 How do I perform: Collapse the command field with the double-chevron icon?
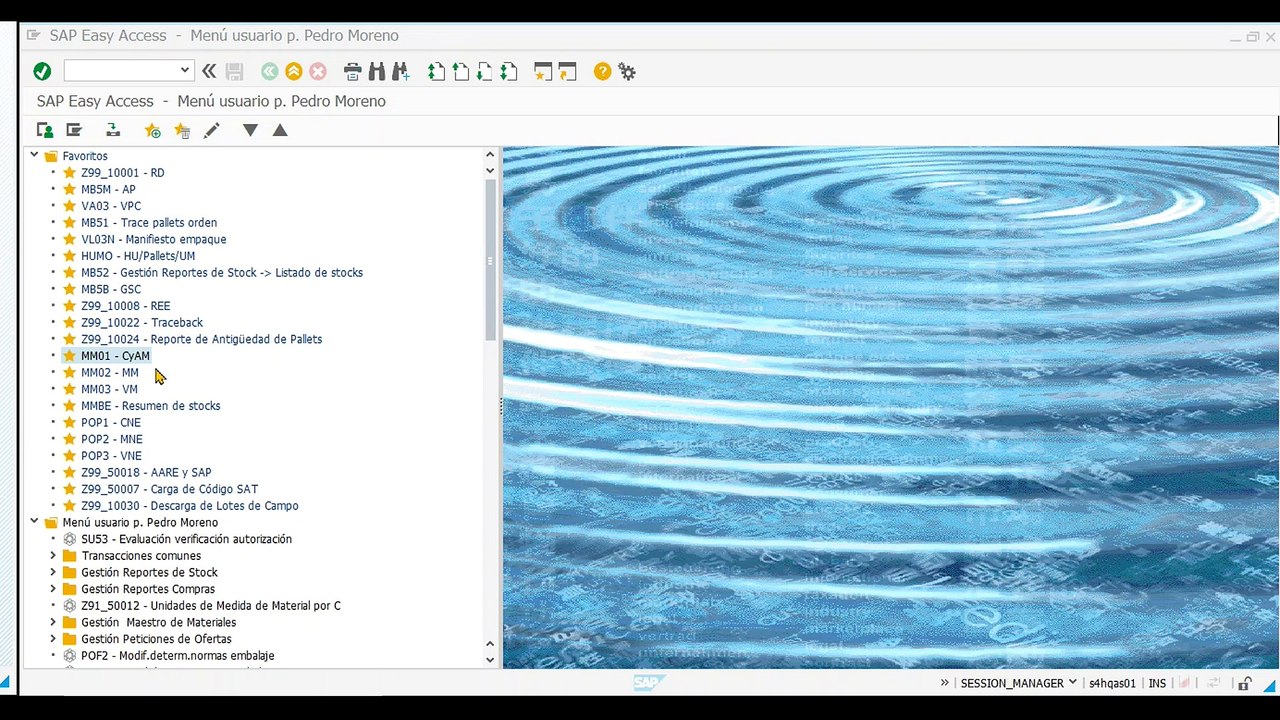tap(209, 71)
